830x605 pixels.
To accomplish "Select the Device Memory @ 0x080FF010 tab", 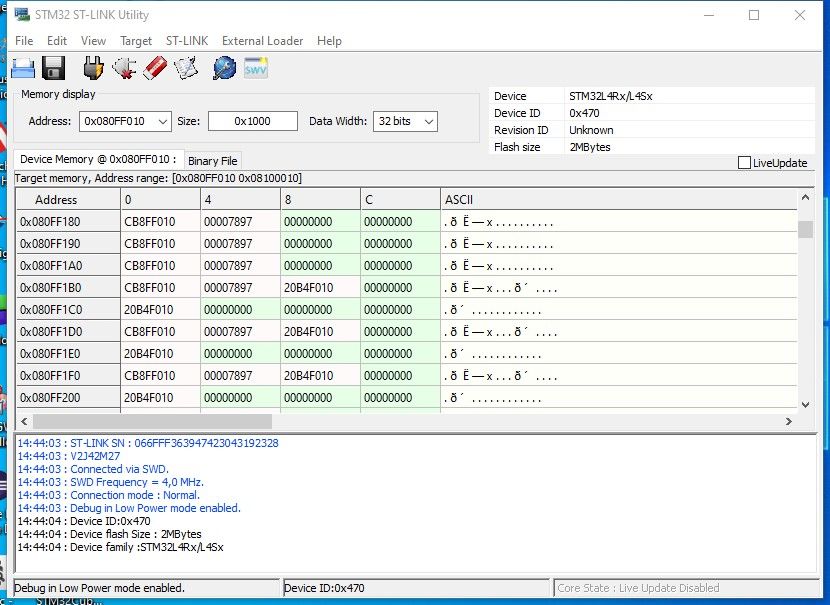I will click(x=98, y=159).
